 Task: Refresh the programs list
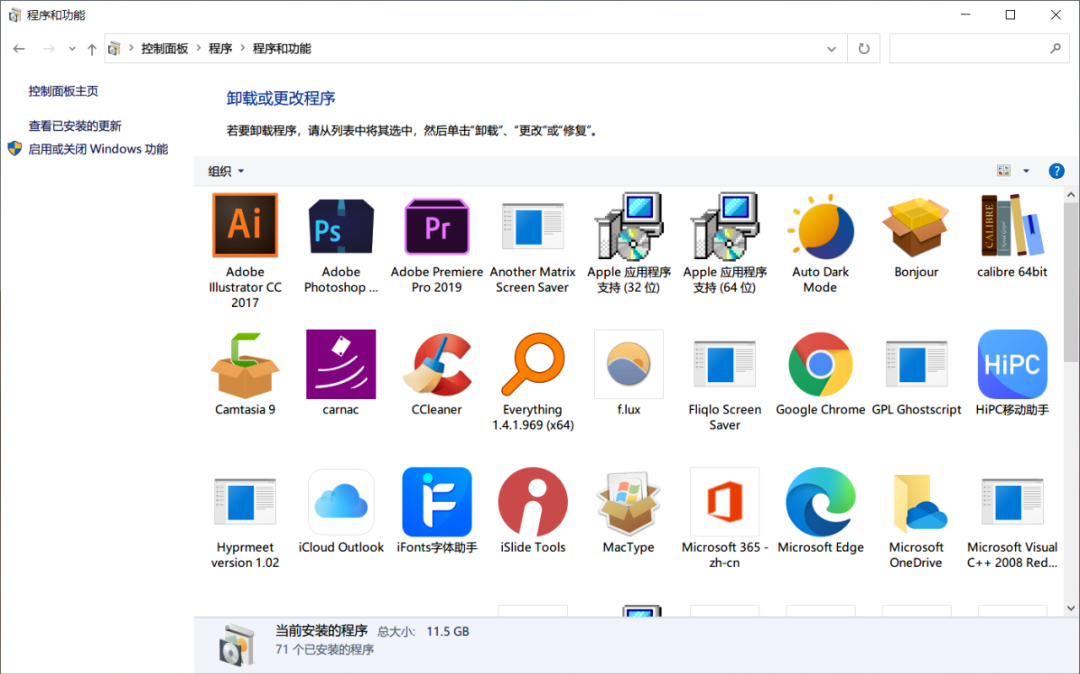pos(864,49)
